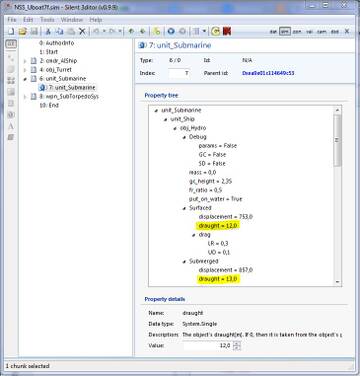Screen dimensions: 360x376
Task: Click the New file toolbar icon
Action: (11, 31)
